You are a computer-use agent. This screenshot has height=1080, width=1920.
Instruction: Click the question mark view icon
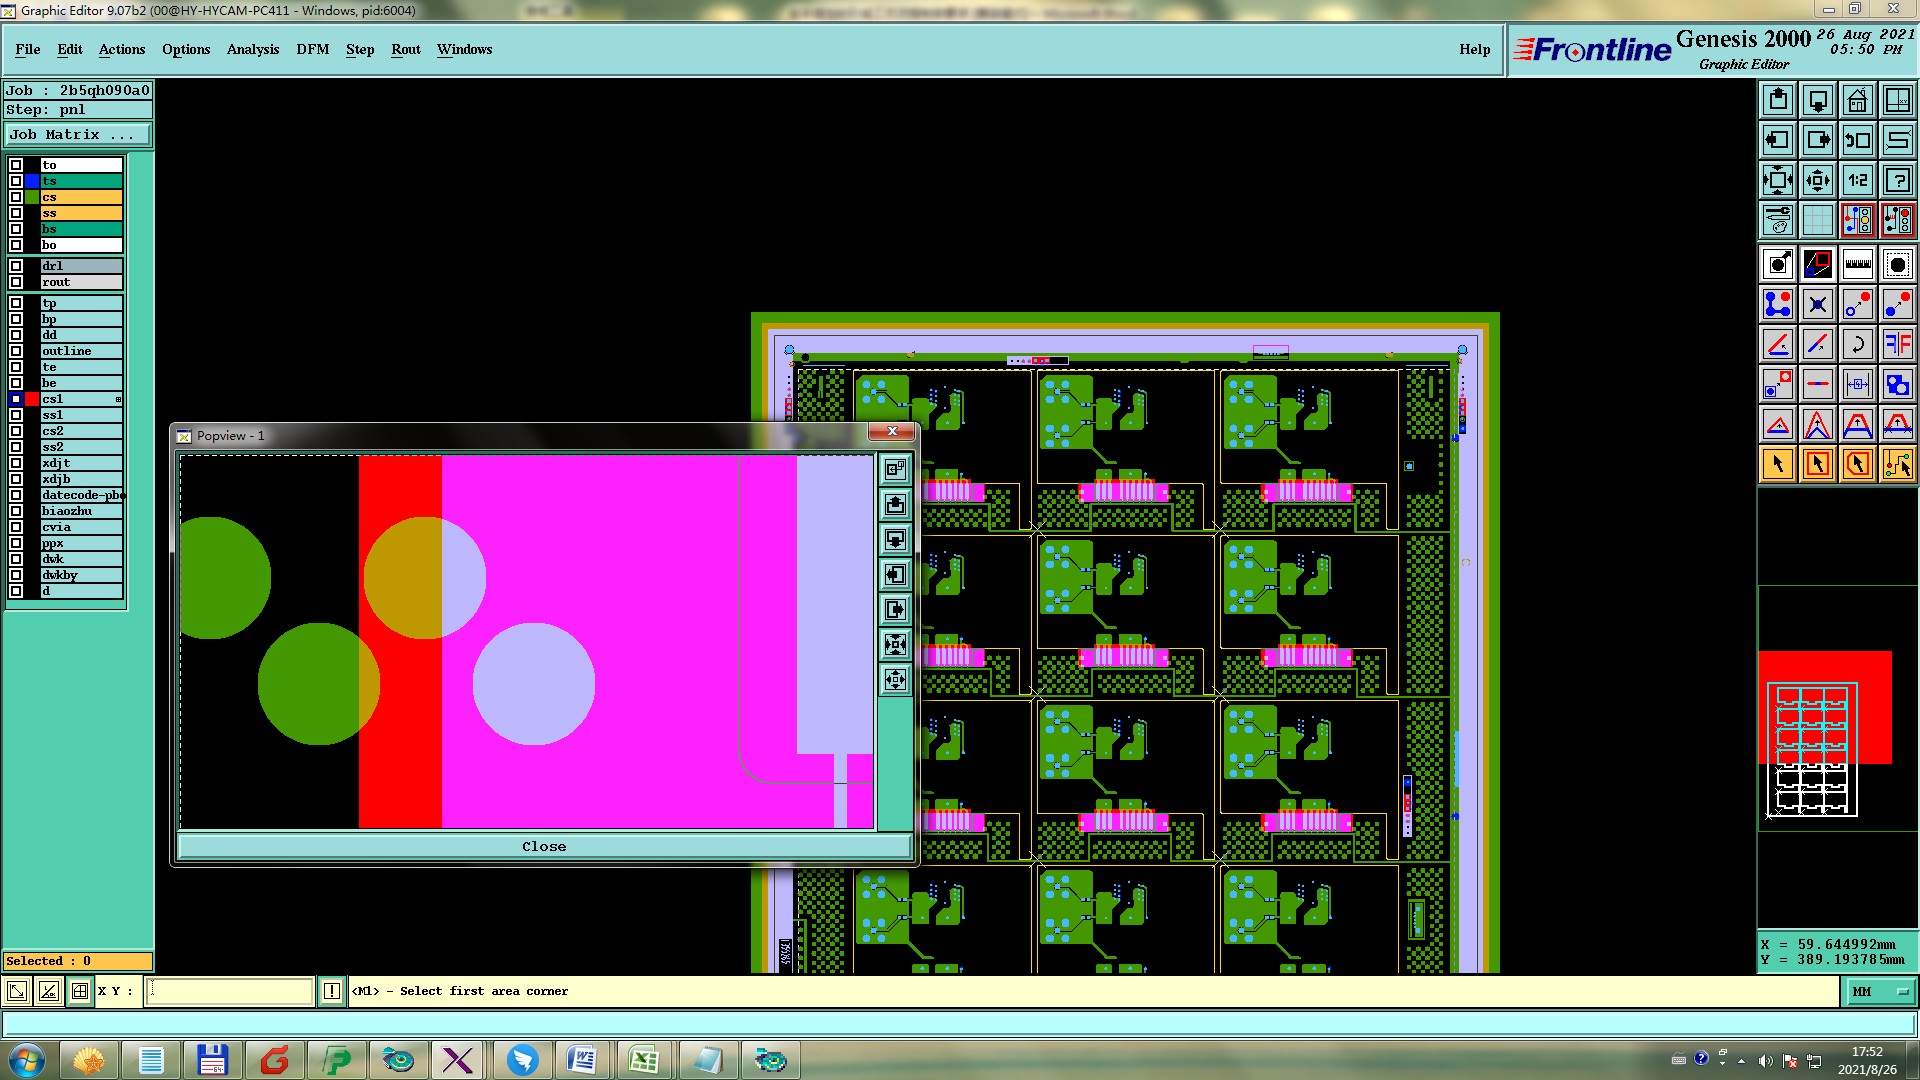[1897, 180]
